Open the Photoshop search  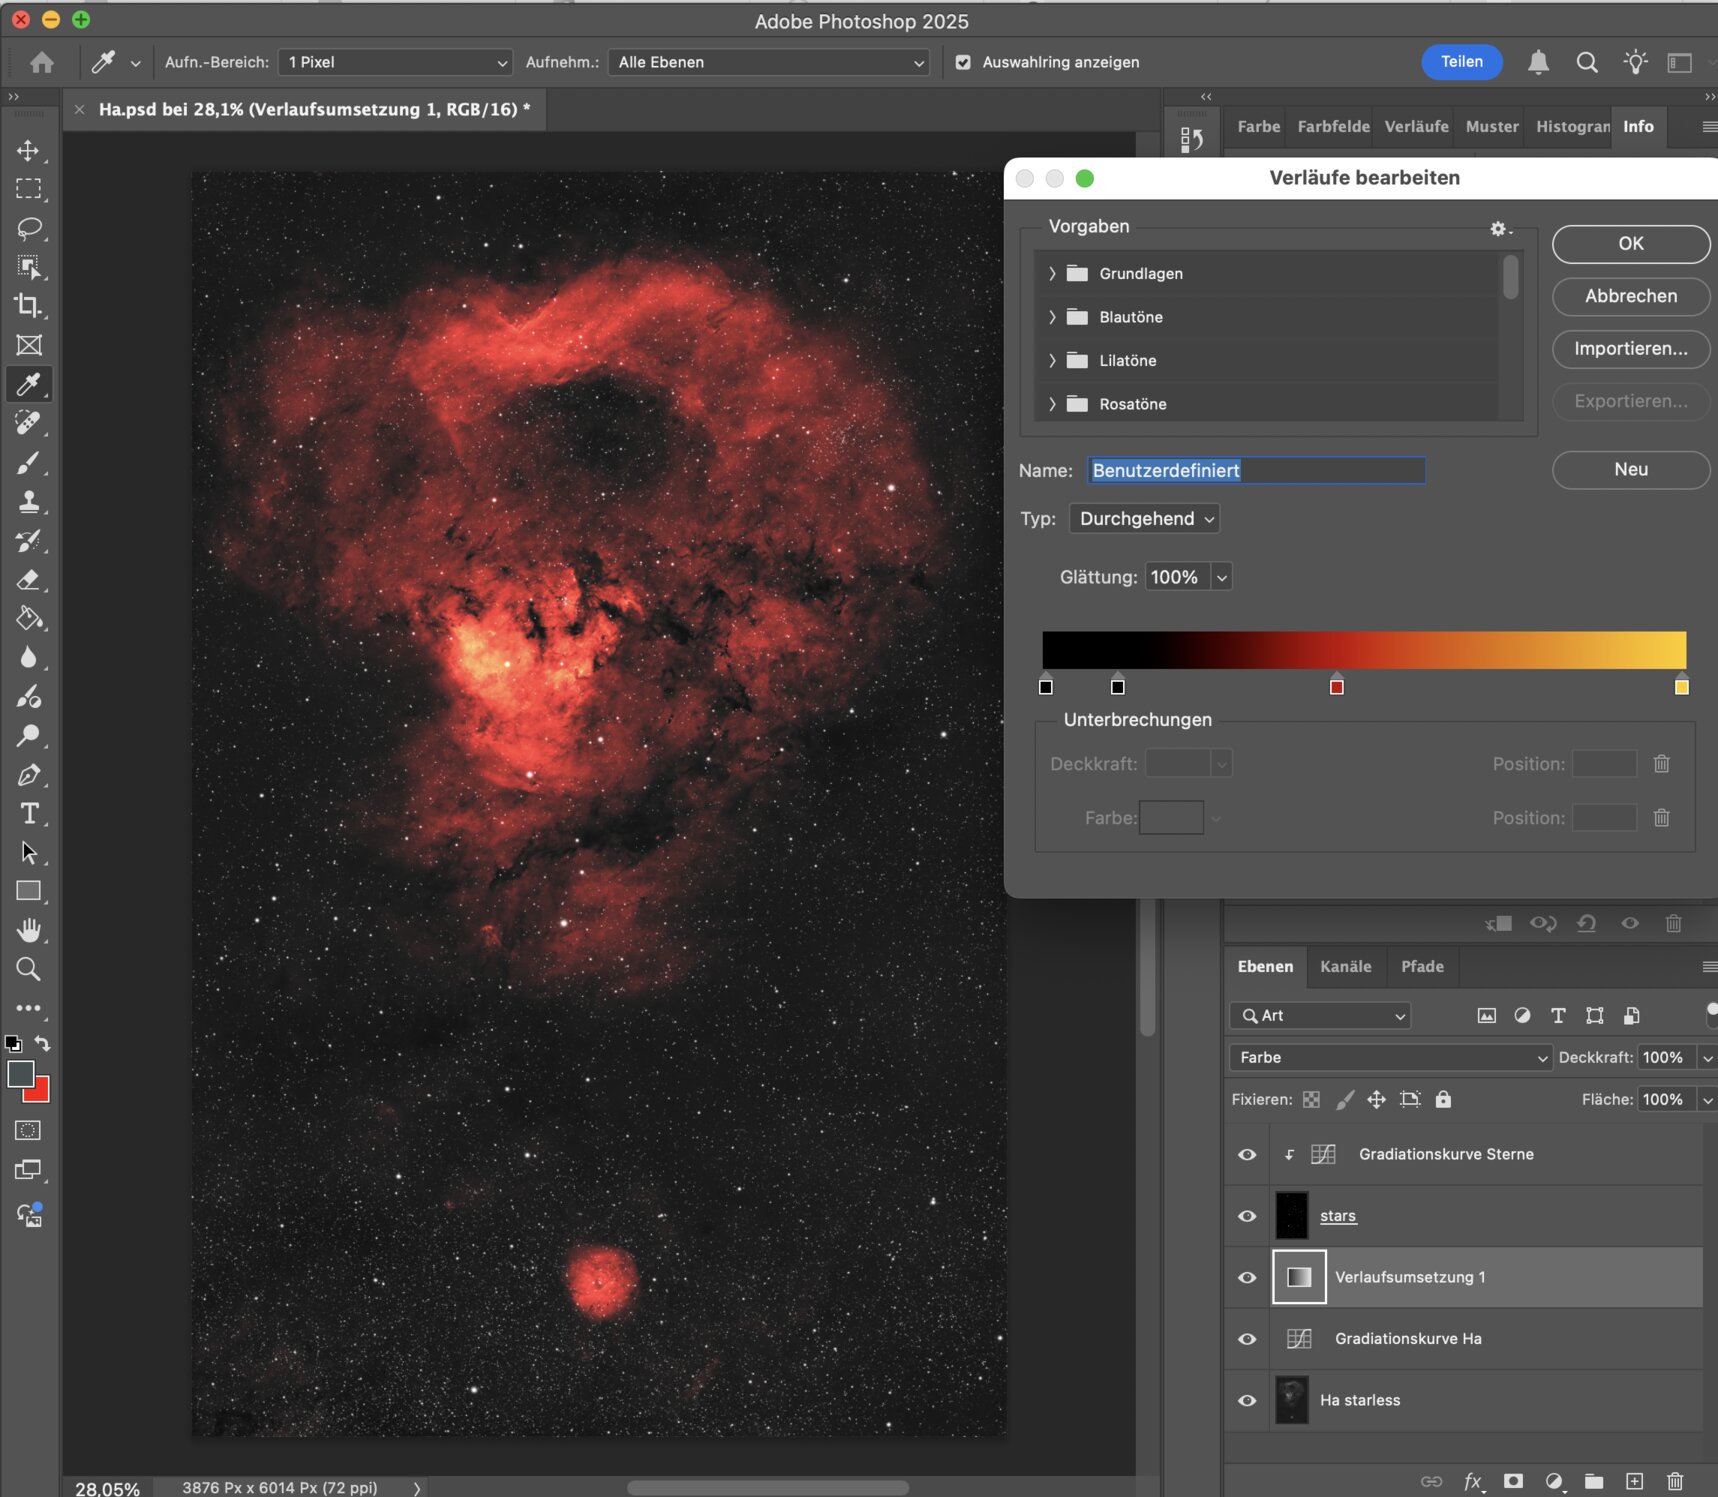(1587, 62)
